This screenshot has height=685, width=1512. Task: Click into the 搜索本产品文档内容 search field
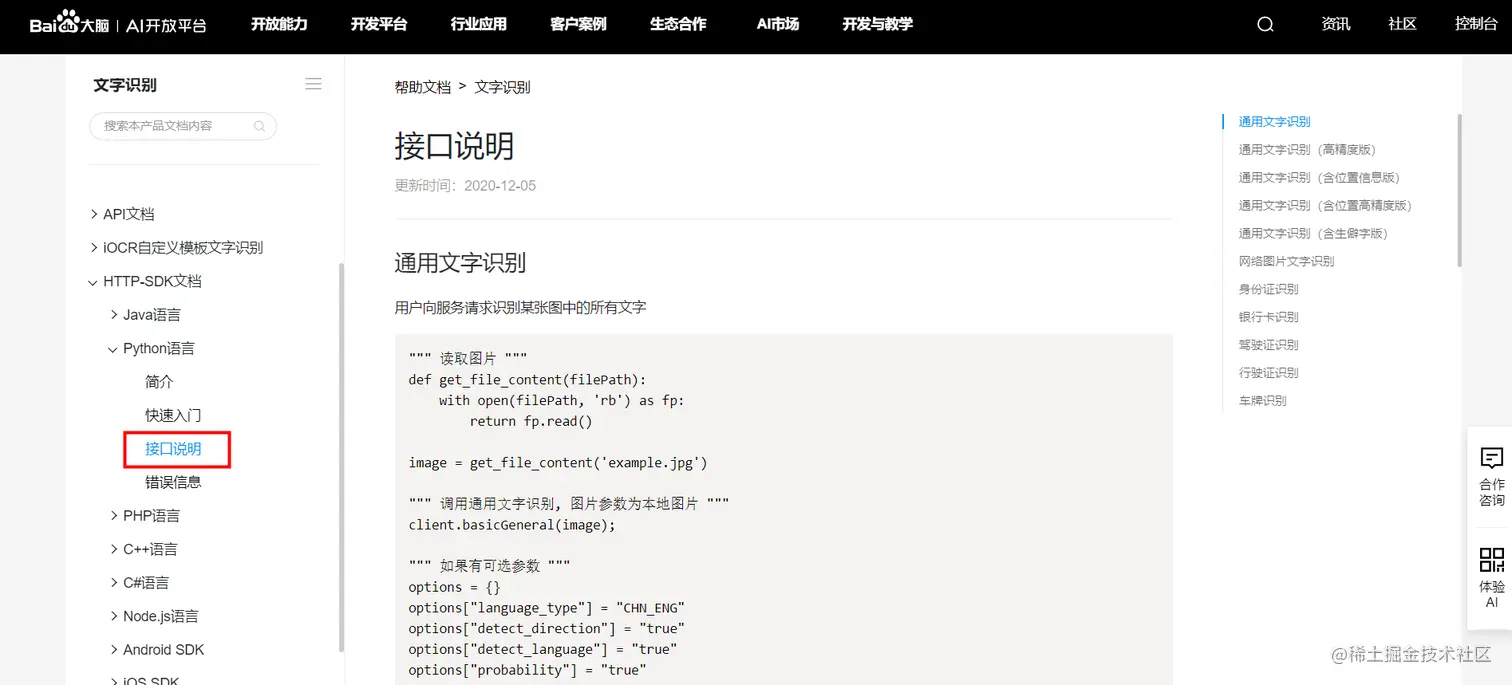tap(183, 126)
